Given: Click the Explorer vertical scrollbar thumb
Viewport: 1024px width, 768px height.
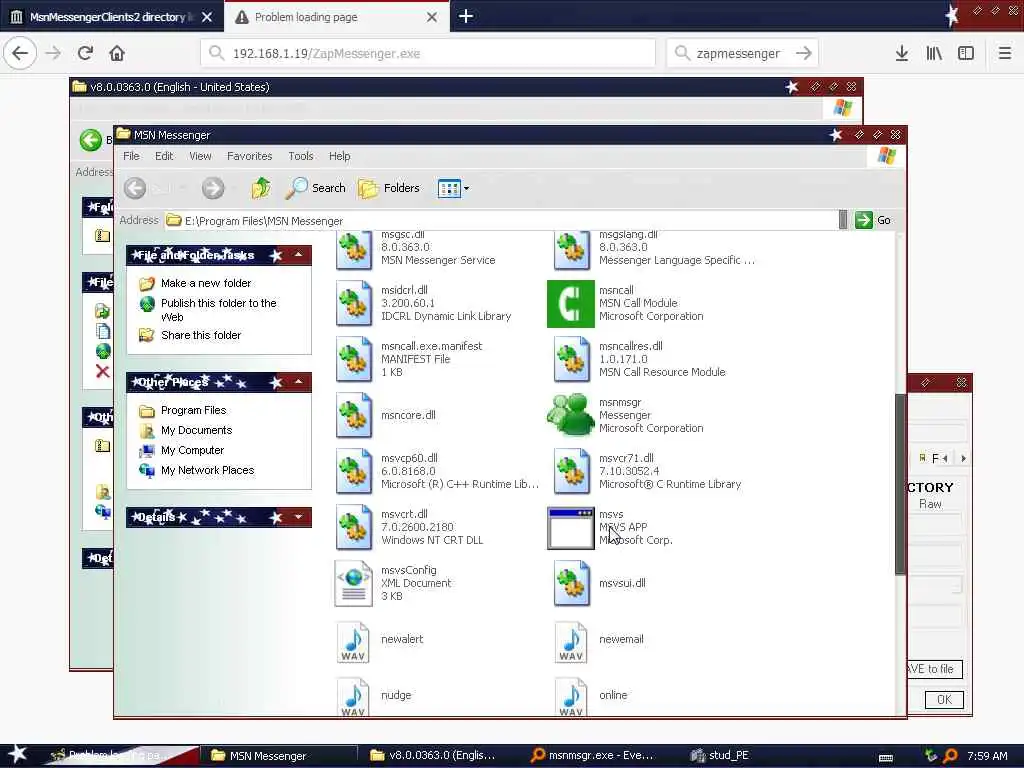Looking at the screenshot, I should point(900,484).
